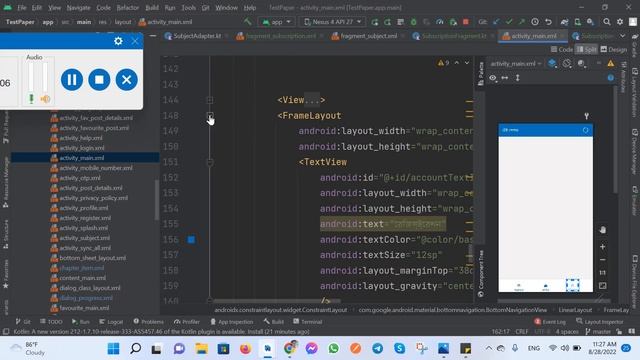The image size is (640, 360).
Task: Click zoom to fit screen icon
Action: pyautogui.click(x=602, y=286)
